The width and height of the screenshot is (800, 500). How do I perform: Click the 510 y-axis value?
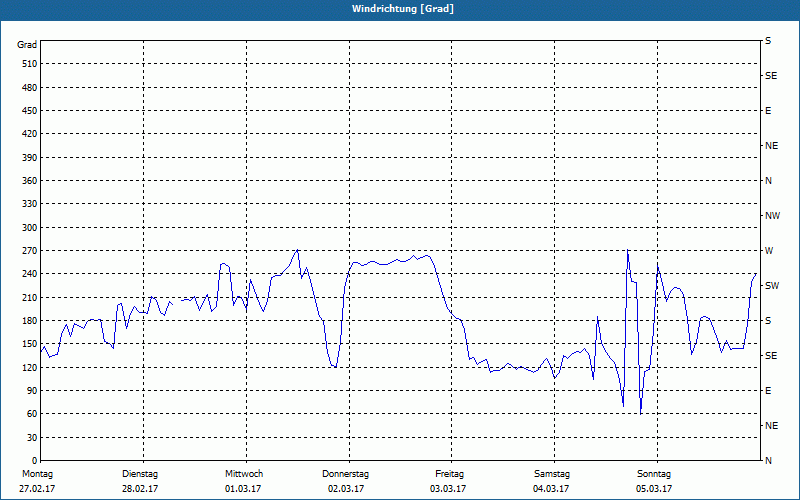(x=30, y=64)
